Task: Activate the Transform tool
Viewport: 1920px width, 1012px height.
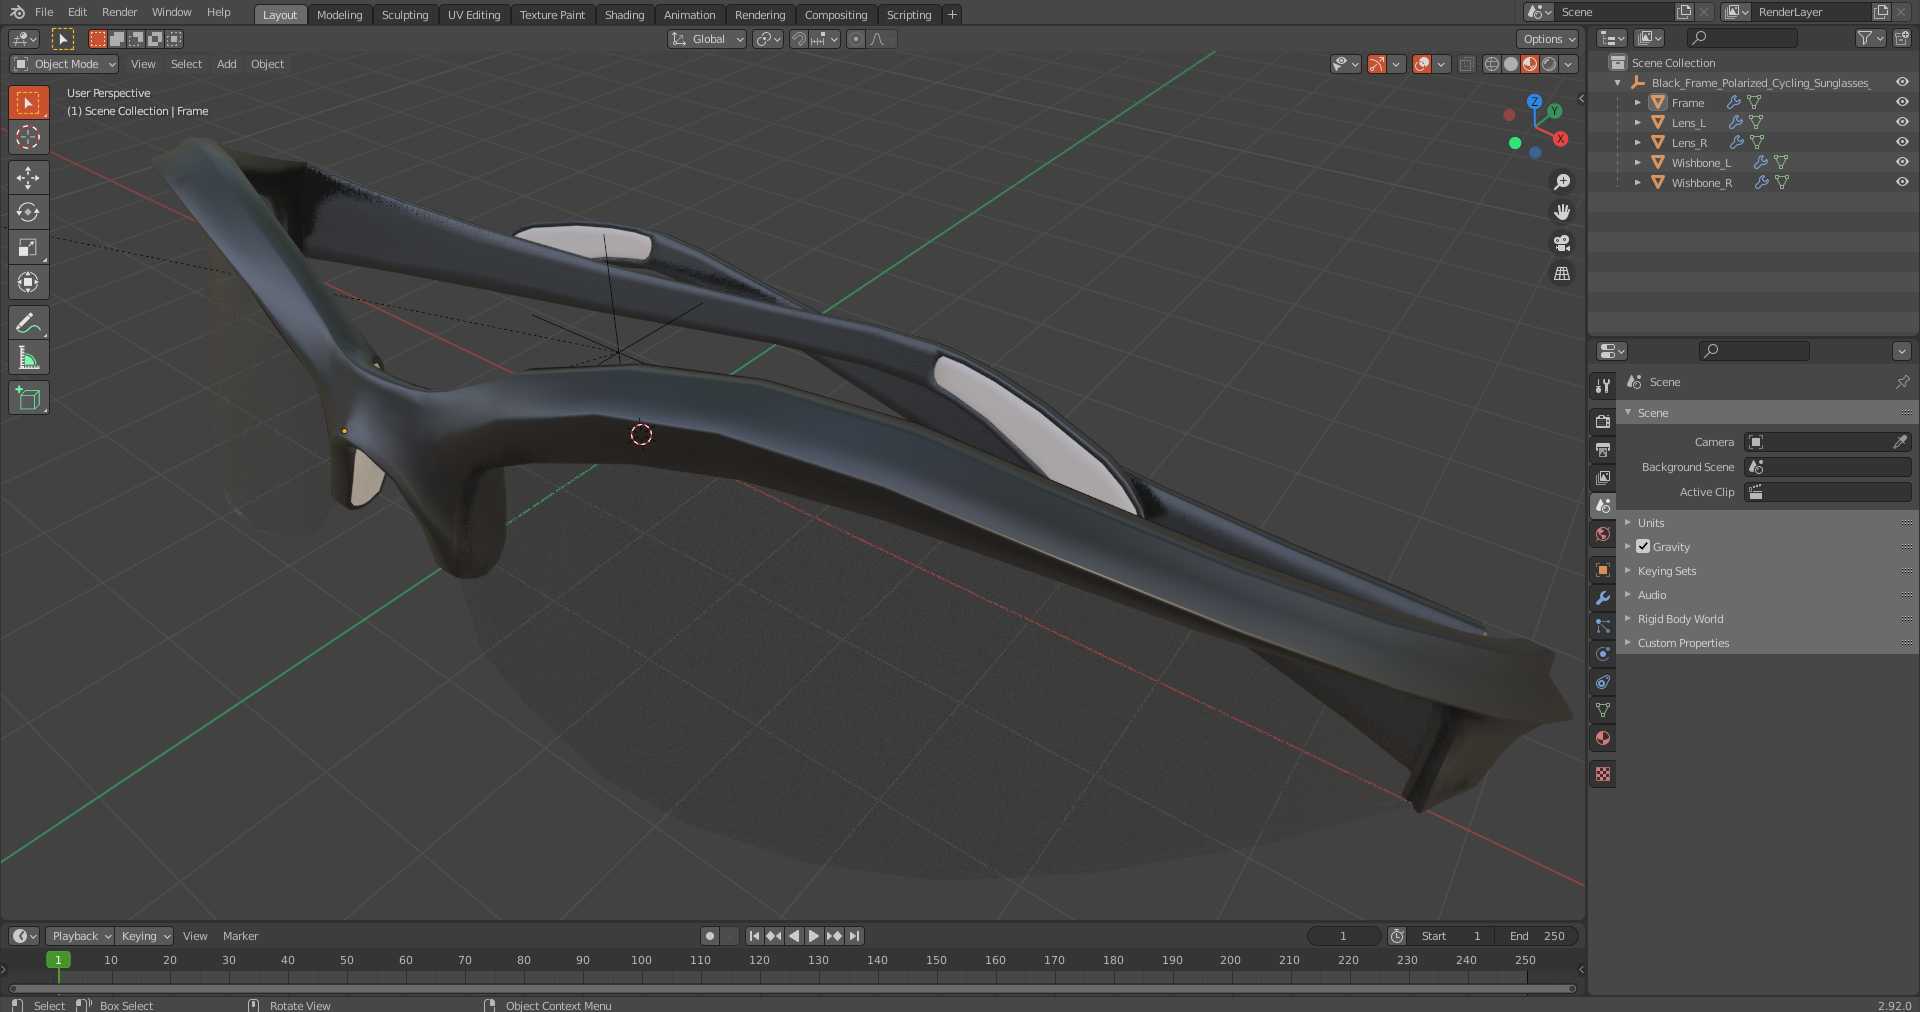Action: (28, 282)
